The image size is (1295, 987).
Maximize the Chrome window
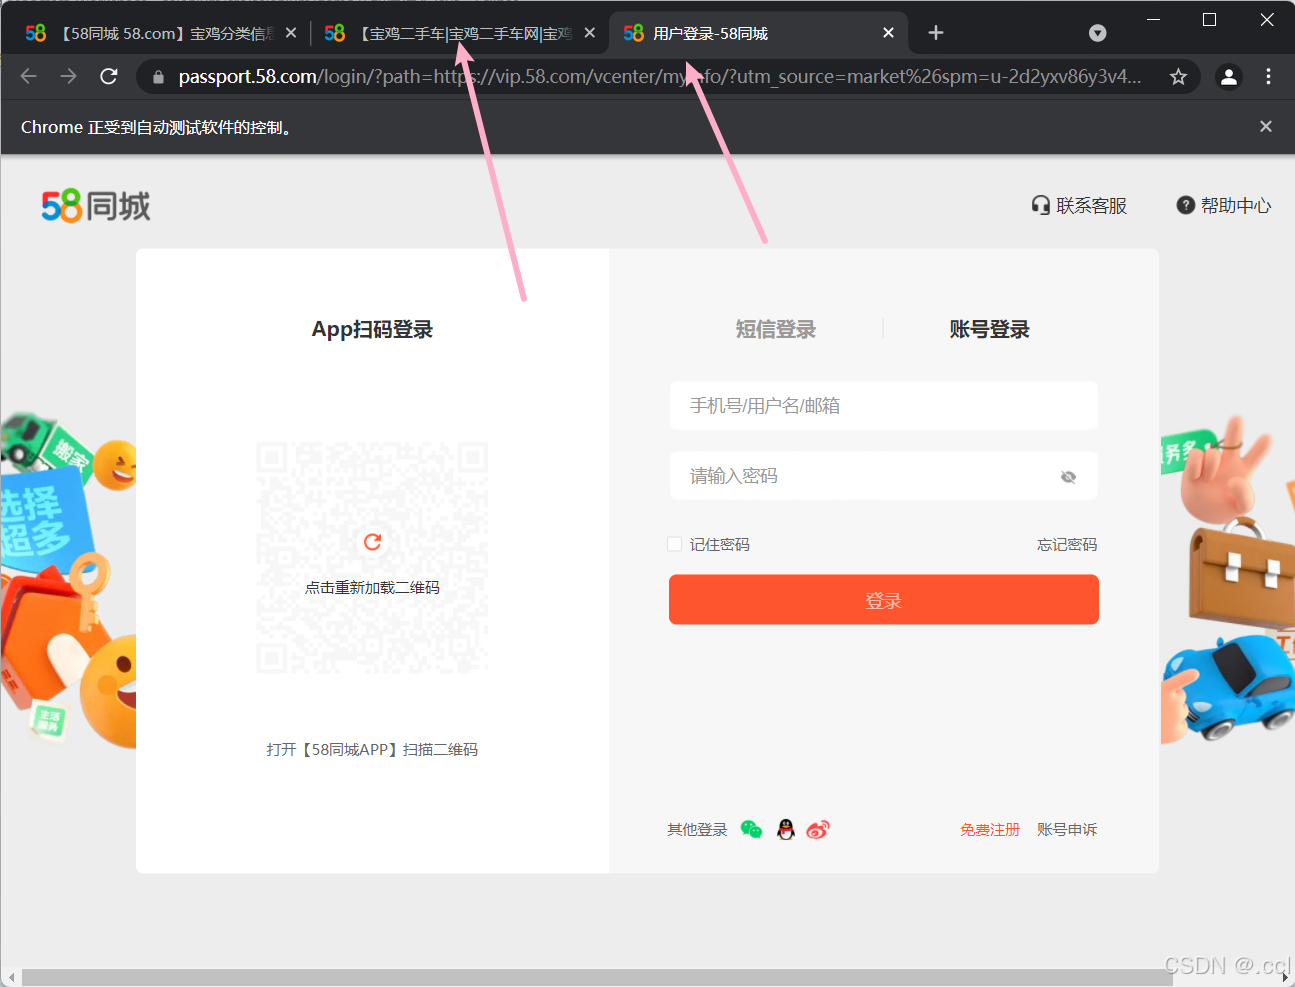pos(1209,20)
